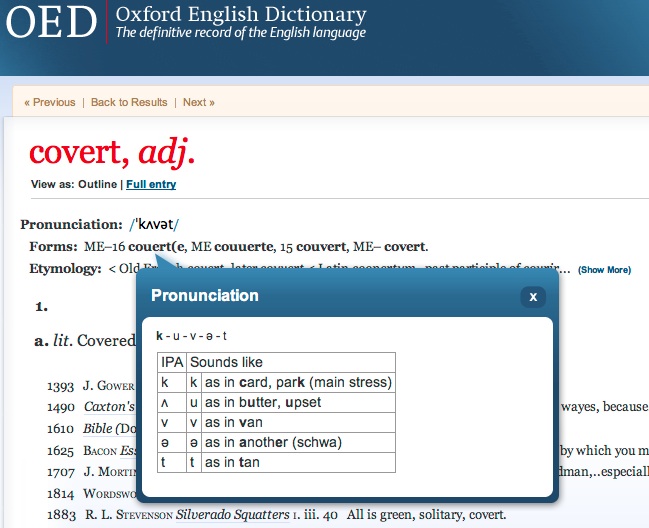Expand etymology with Show More

pyautogui.click(x=605, y=270)
